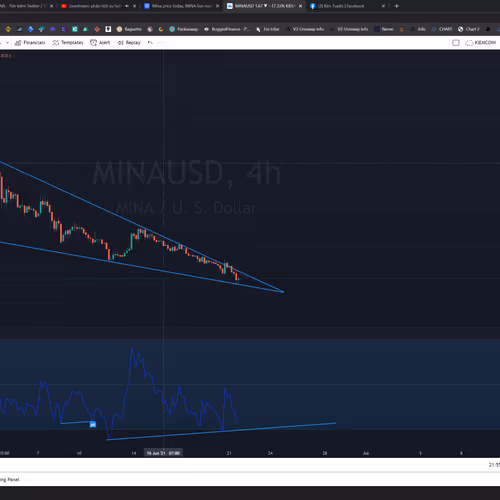
Task: Click the blue marker on the indicator line
Action: (x=93, y=424)
